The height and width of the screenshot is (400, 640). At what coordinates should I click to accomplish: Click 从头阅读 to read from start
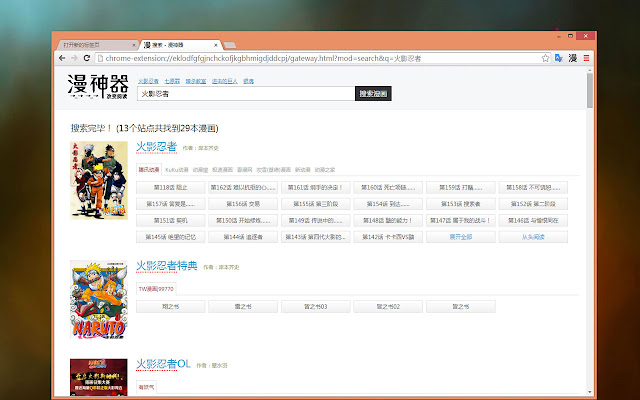533,237
